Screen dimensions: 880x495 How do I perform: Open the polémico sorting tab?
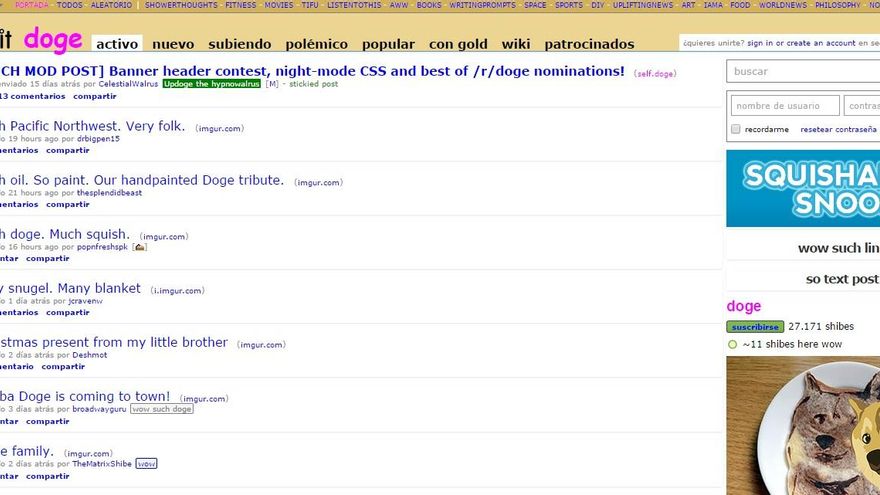pyautogui.click(x=316, y=44)
